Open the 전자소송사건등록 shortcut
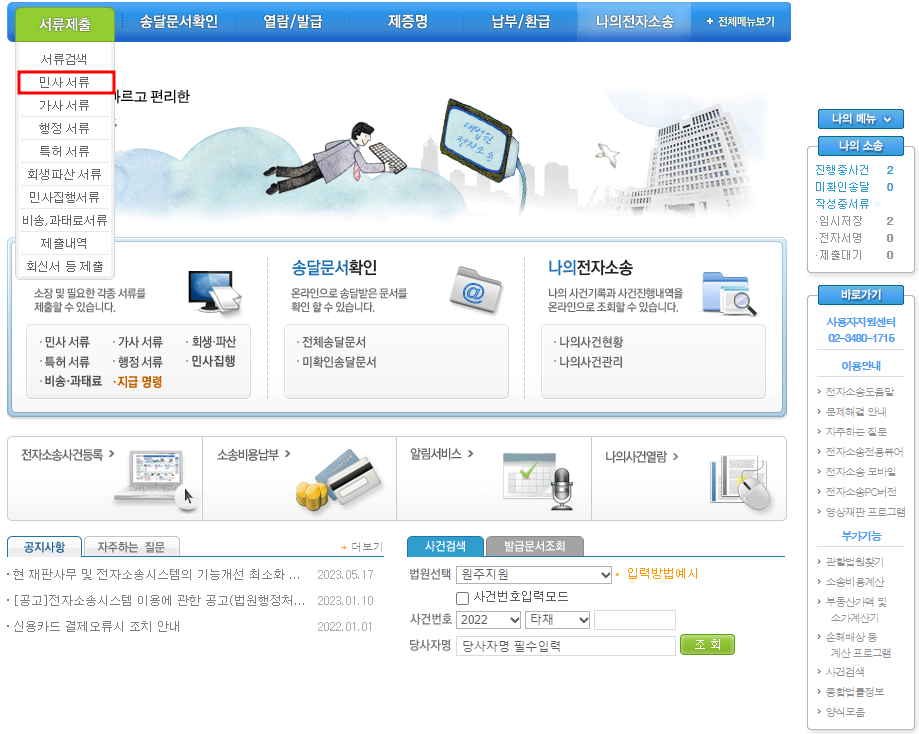Screen dimensions: 919x734 pyautogui.click(x=67, y=454)
